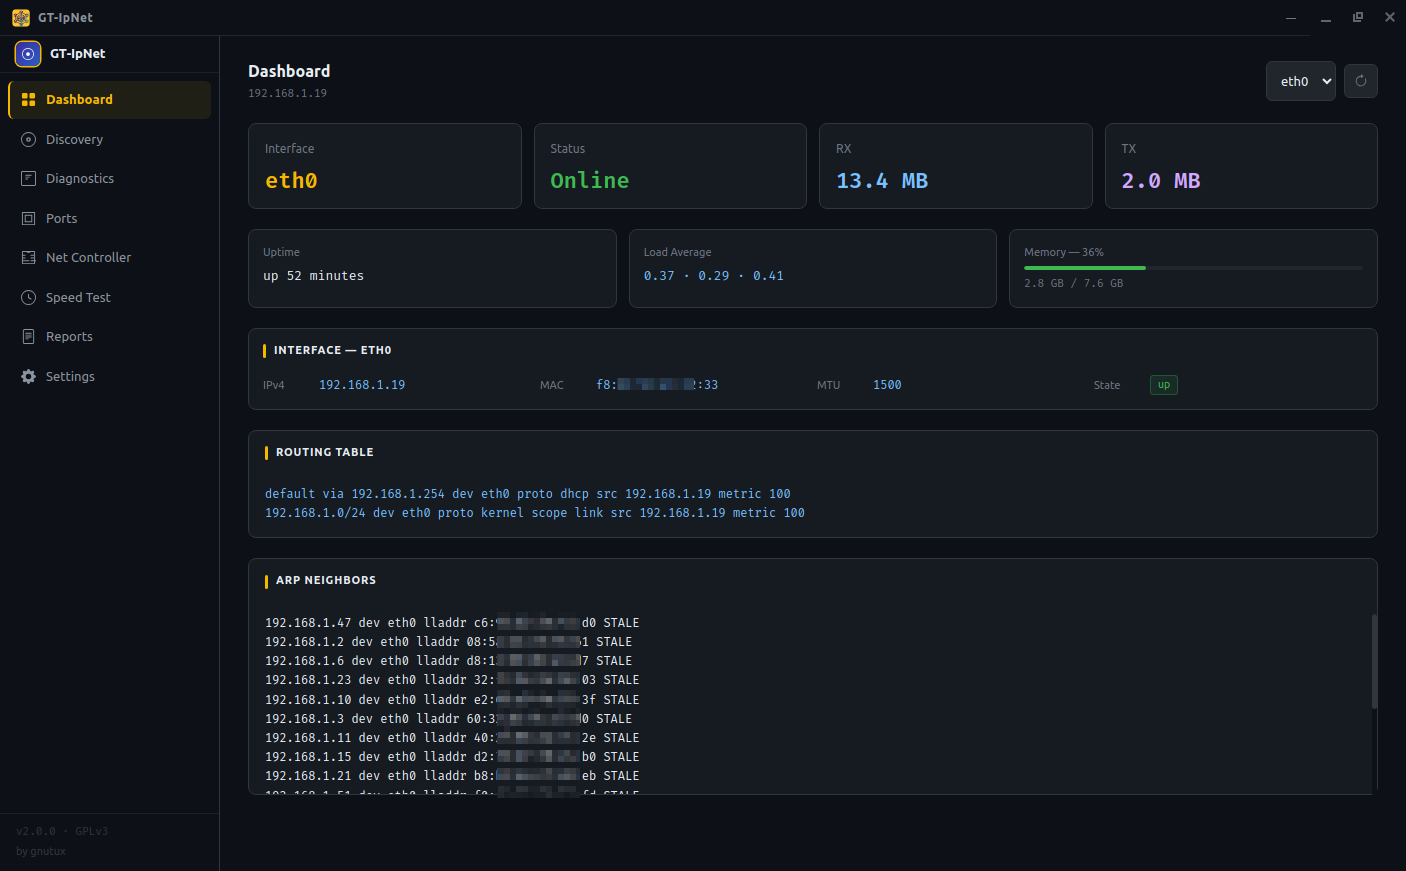The width and height of the screenshot is (1406, 871).
Task: Click the GT-IpNet app icon in title bar
Action: [x=21, y=18]
